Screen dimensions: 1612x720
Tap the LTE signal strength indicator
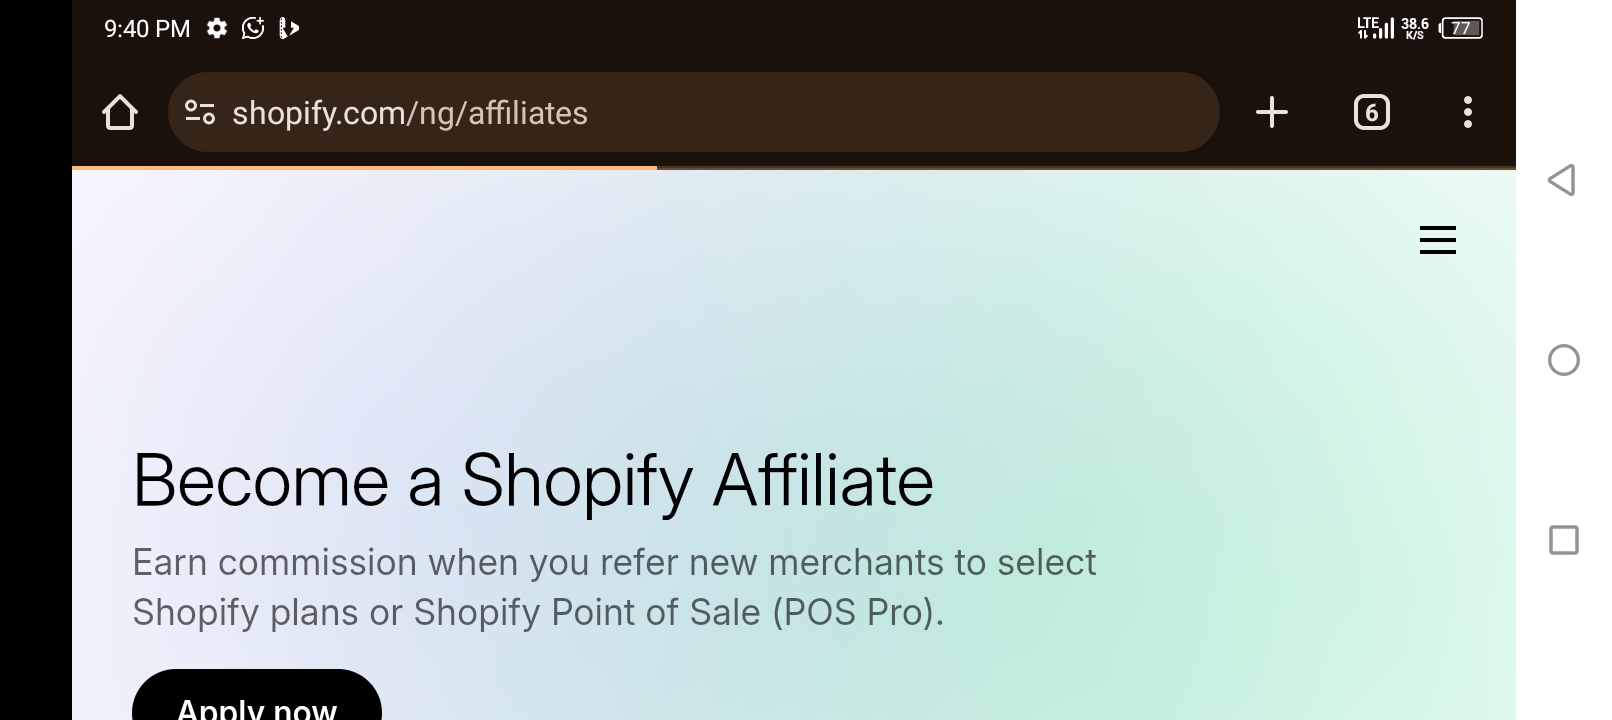click(x=1375, y=28)
